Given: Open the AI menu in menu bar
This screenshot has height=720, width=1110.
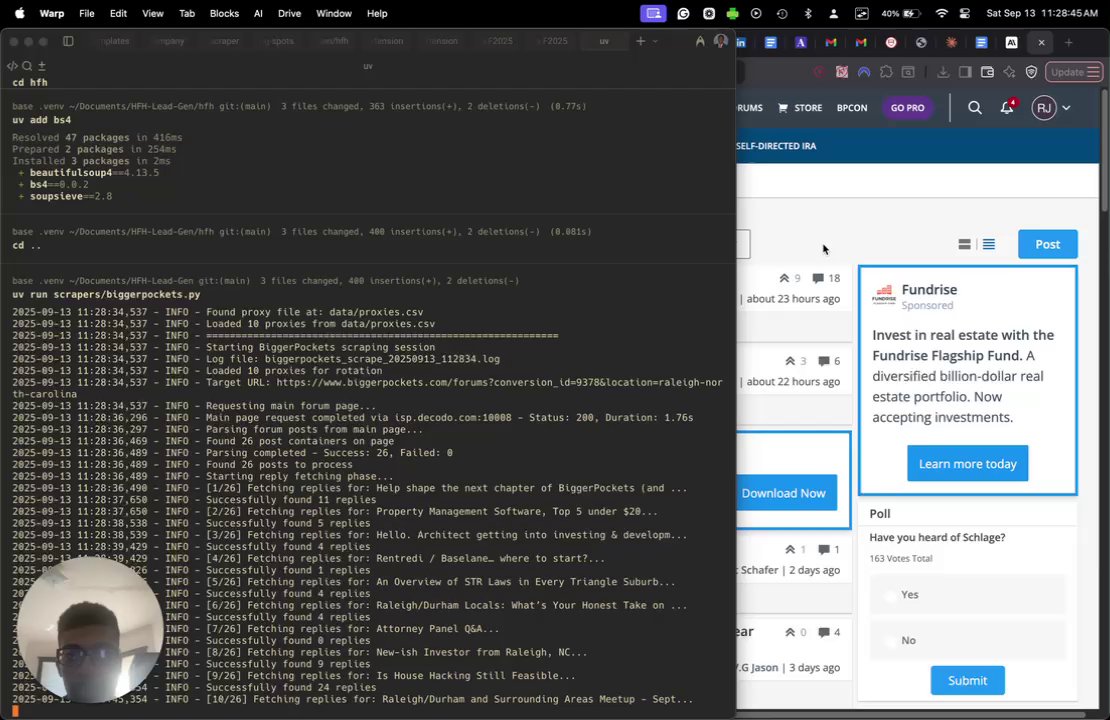Looking at the screenshot, I should (x=258, y=13).
